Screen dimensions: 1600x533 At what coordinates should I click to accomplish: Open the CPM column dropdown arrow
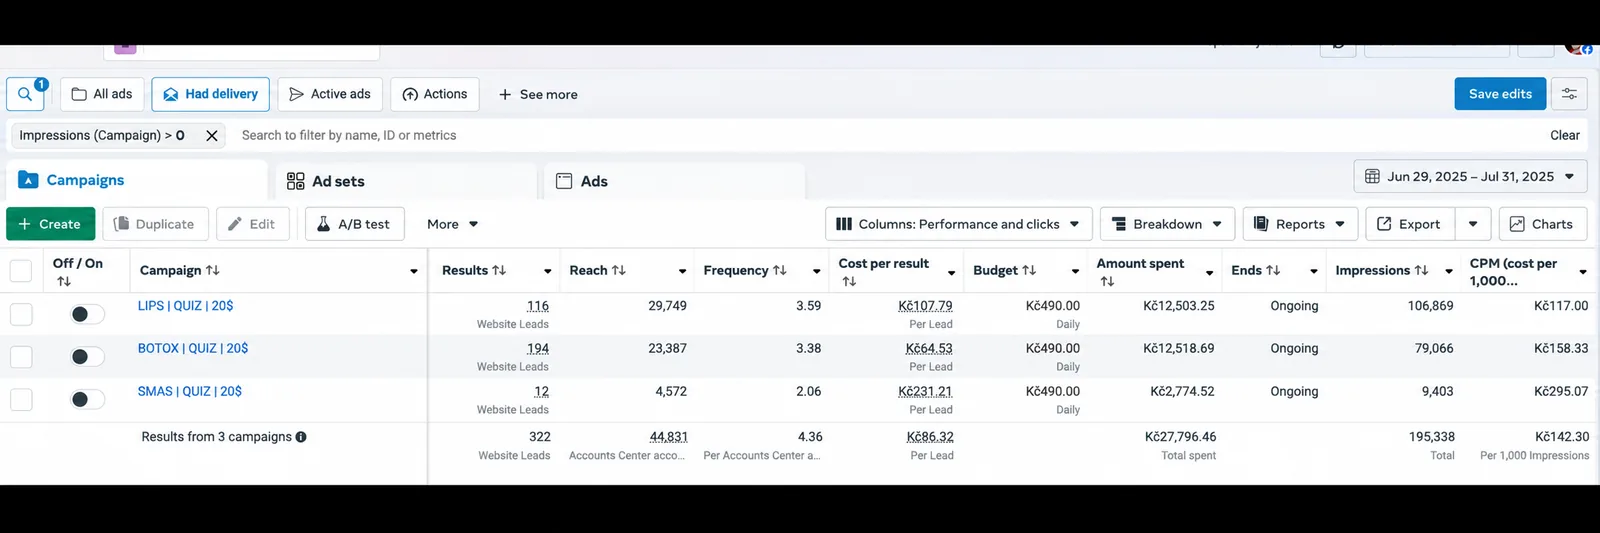coord(1583,272)
